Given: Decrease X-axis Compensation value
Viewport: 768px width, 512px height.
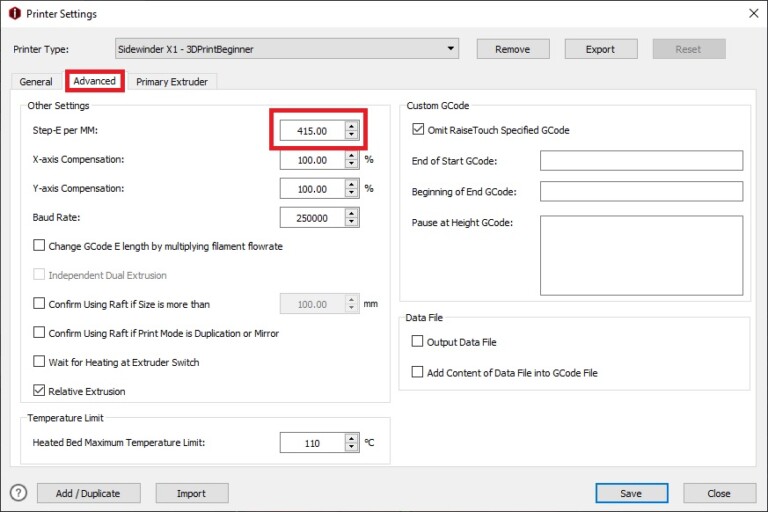Looking at the screenshot, I should pyautogui.click(x=352, y=164).
